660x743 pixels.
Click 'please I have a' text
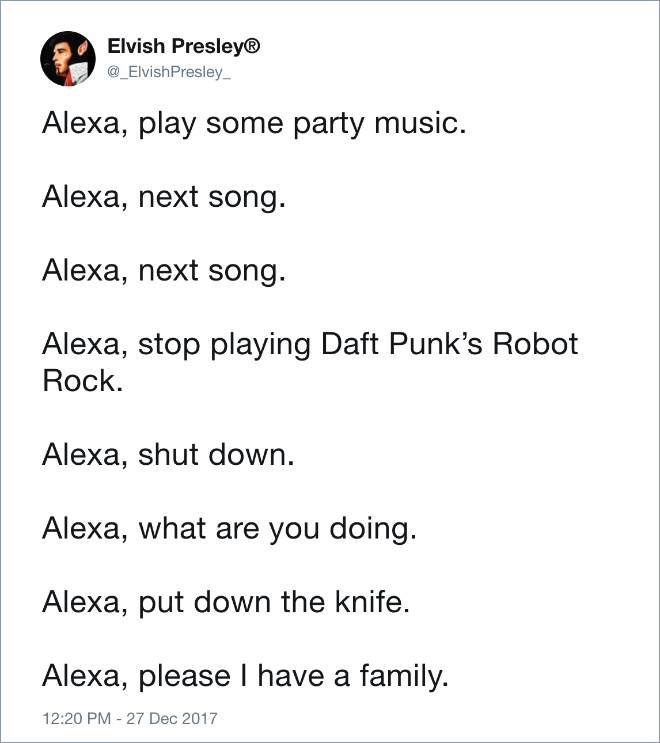244,676
